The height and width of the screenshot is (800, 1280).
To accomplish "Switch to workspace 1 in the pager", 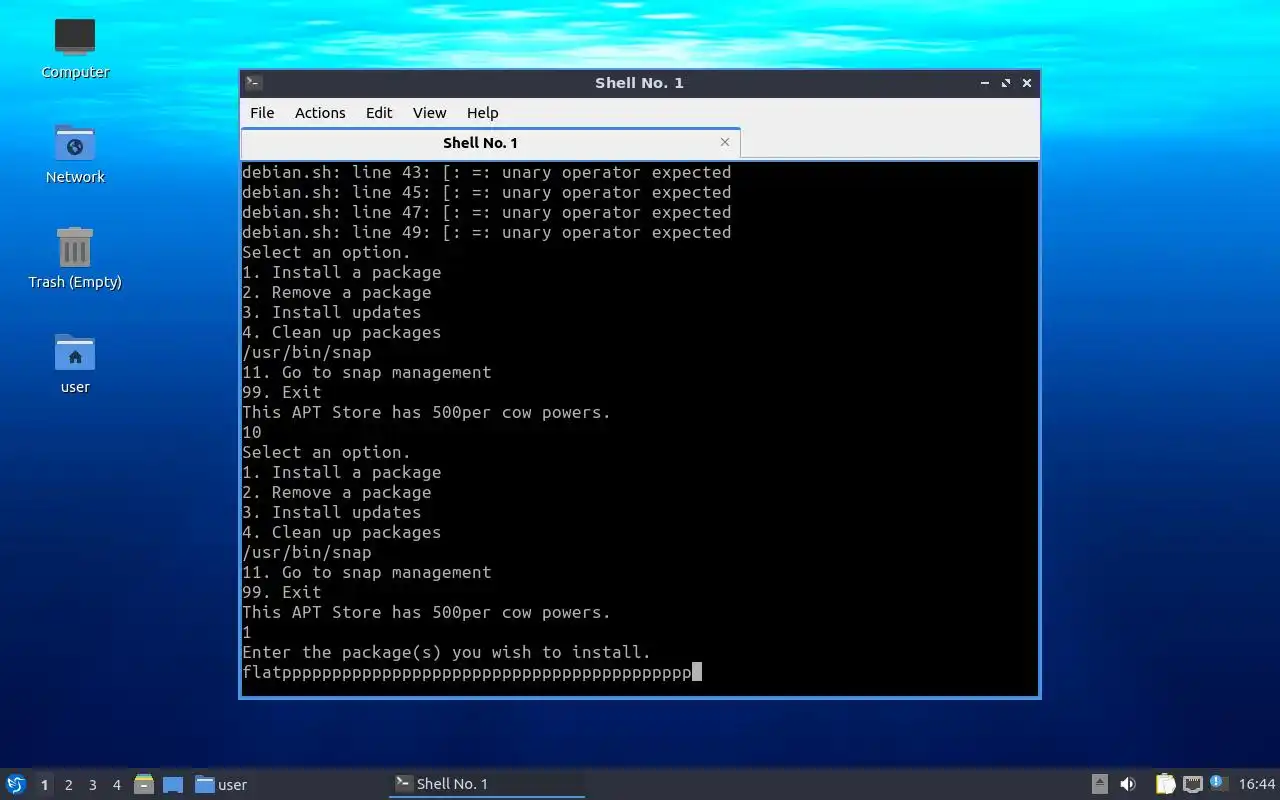I will point(44,785).
